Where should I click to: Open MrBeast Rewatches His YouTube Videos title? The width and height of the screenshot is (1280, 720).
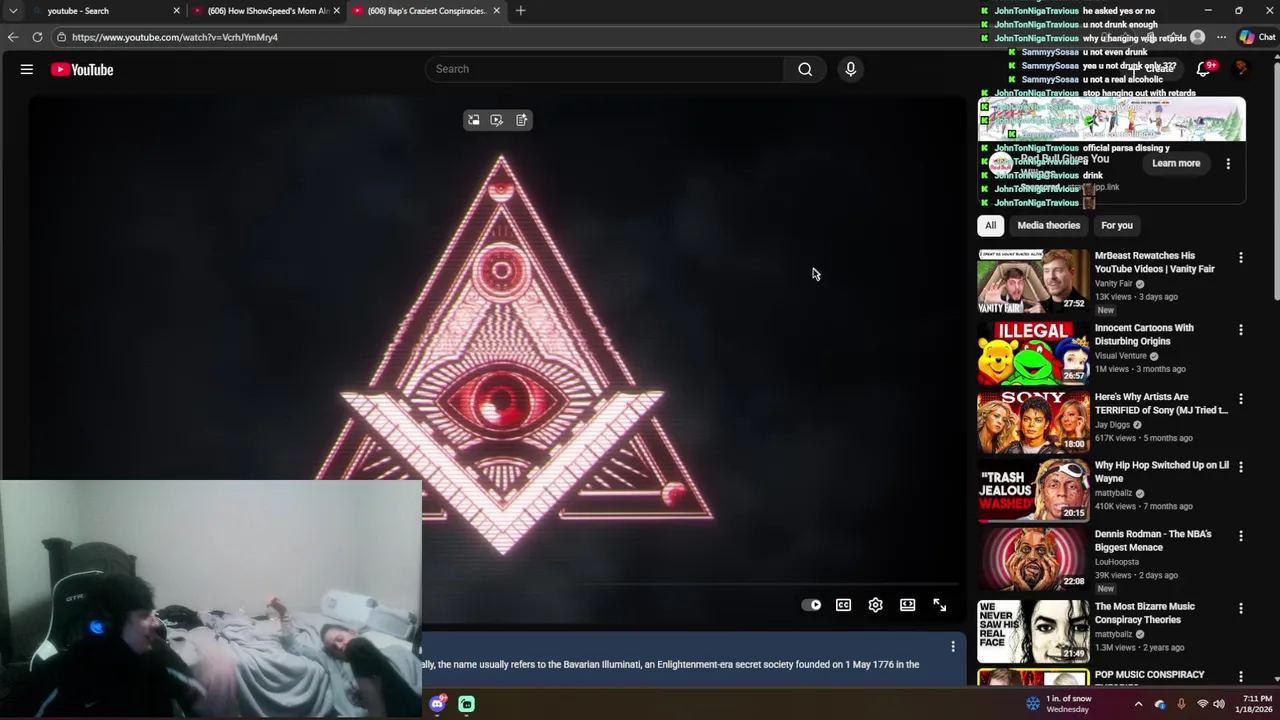pyautogui.click(x=1154, y=262)
